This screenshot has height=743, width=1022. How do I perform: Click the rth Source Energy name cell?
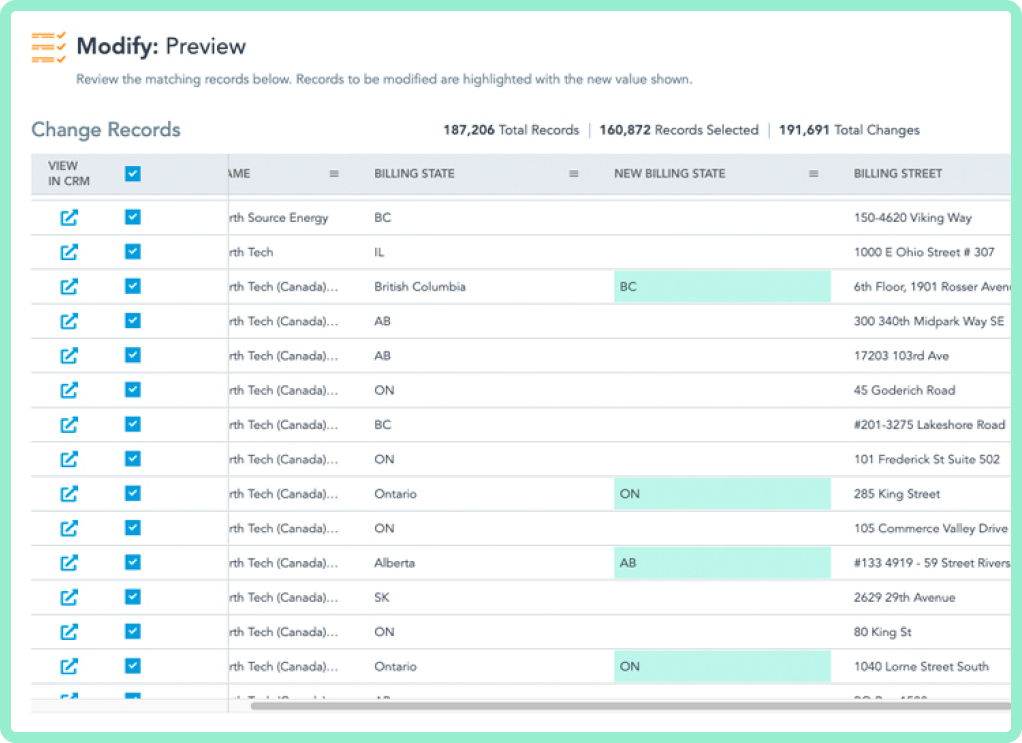pos(279,218)
